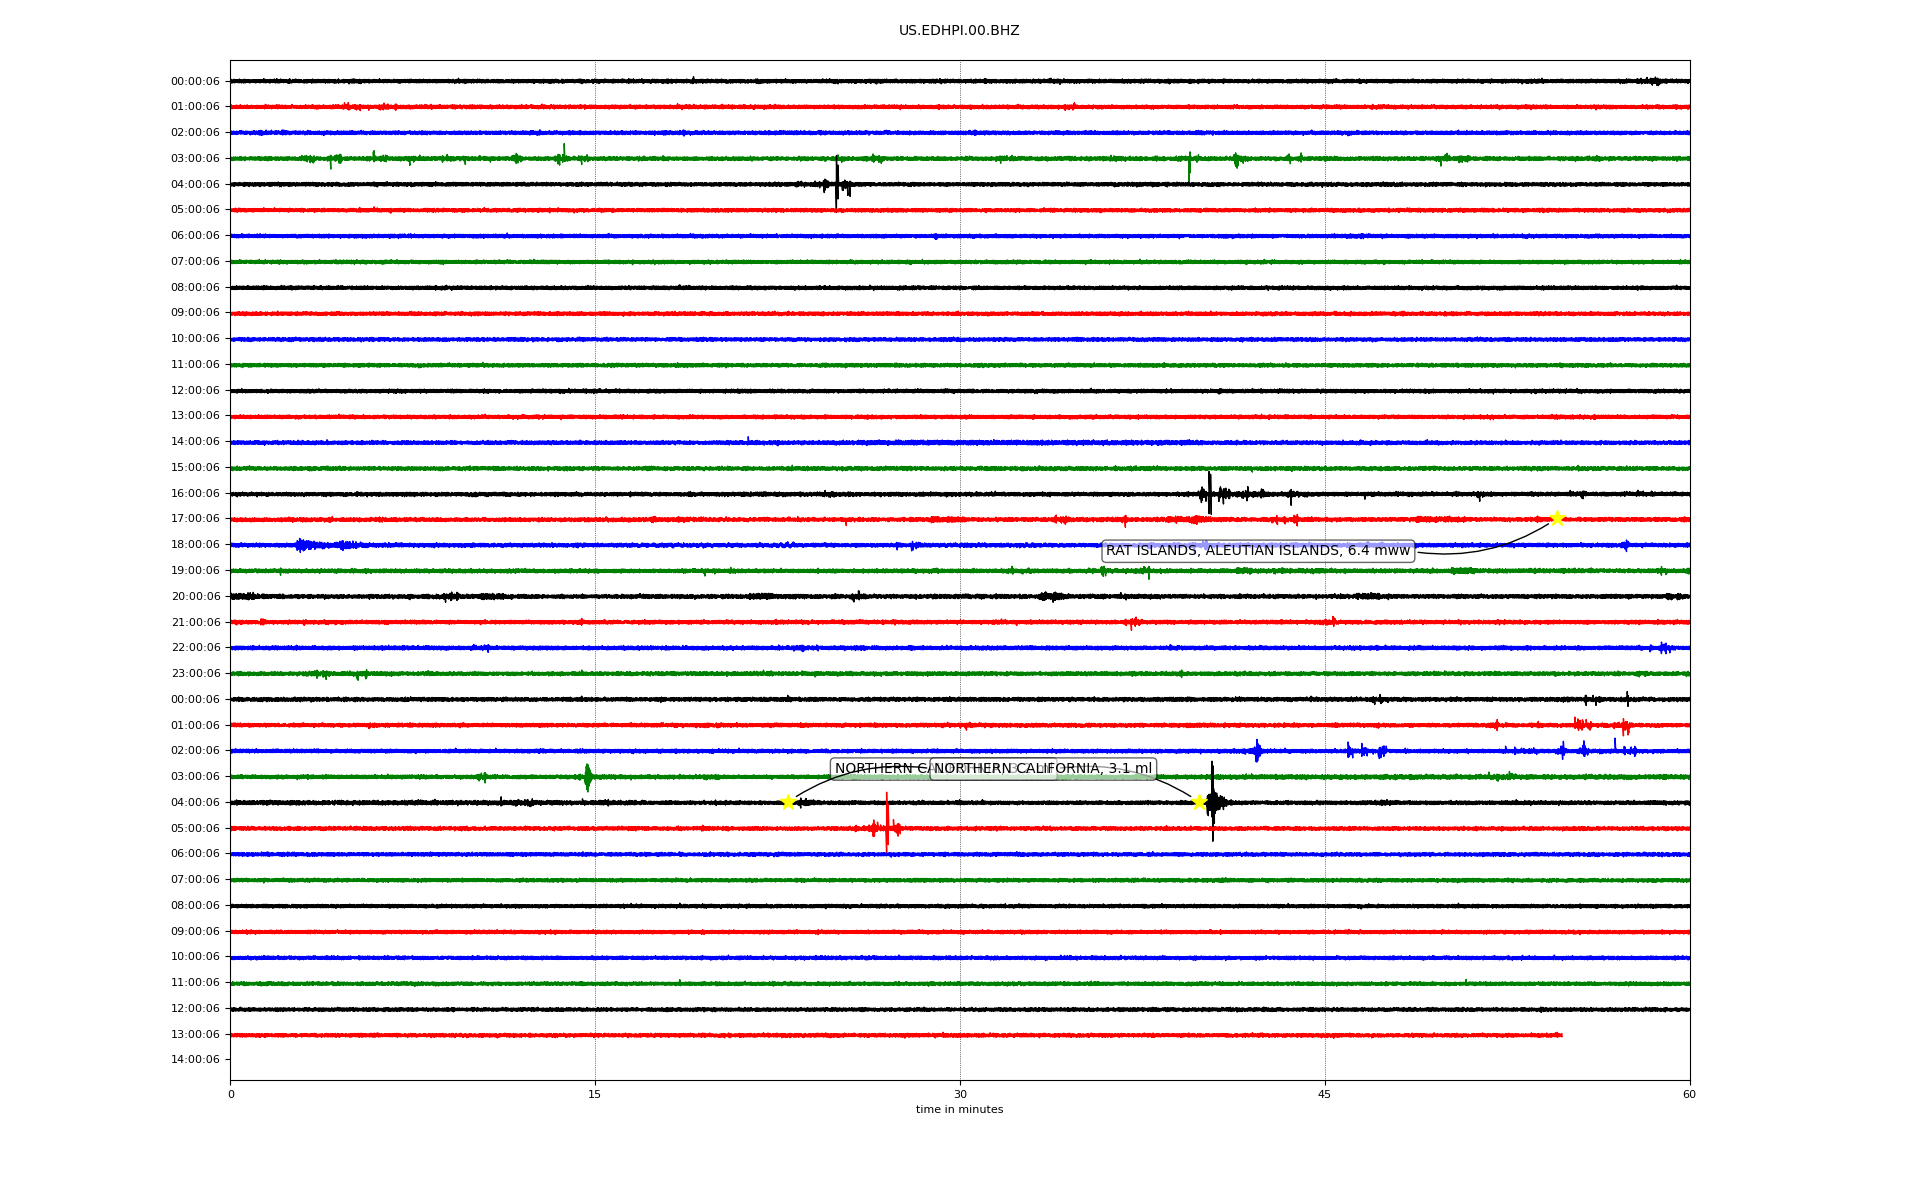Click the 30 tick label on the x-axis
The image size is (1920, 1200).
960,1094
